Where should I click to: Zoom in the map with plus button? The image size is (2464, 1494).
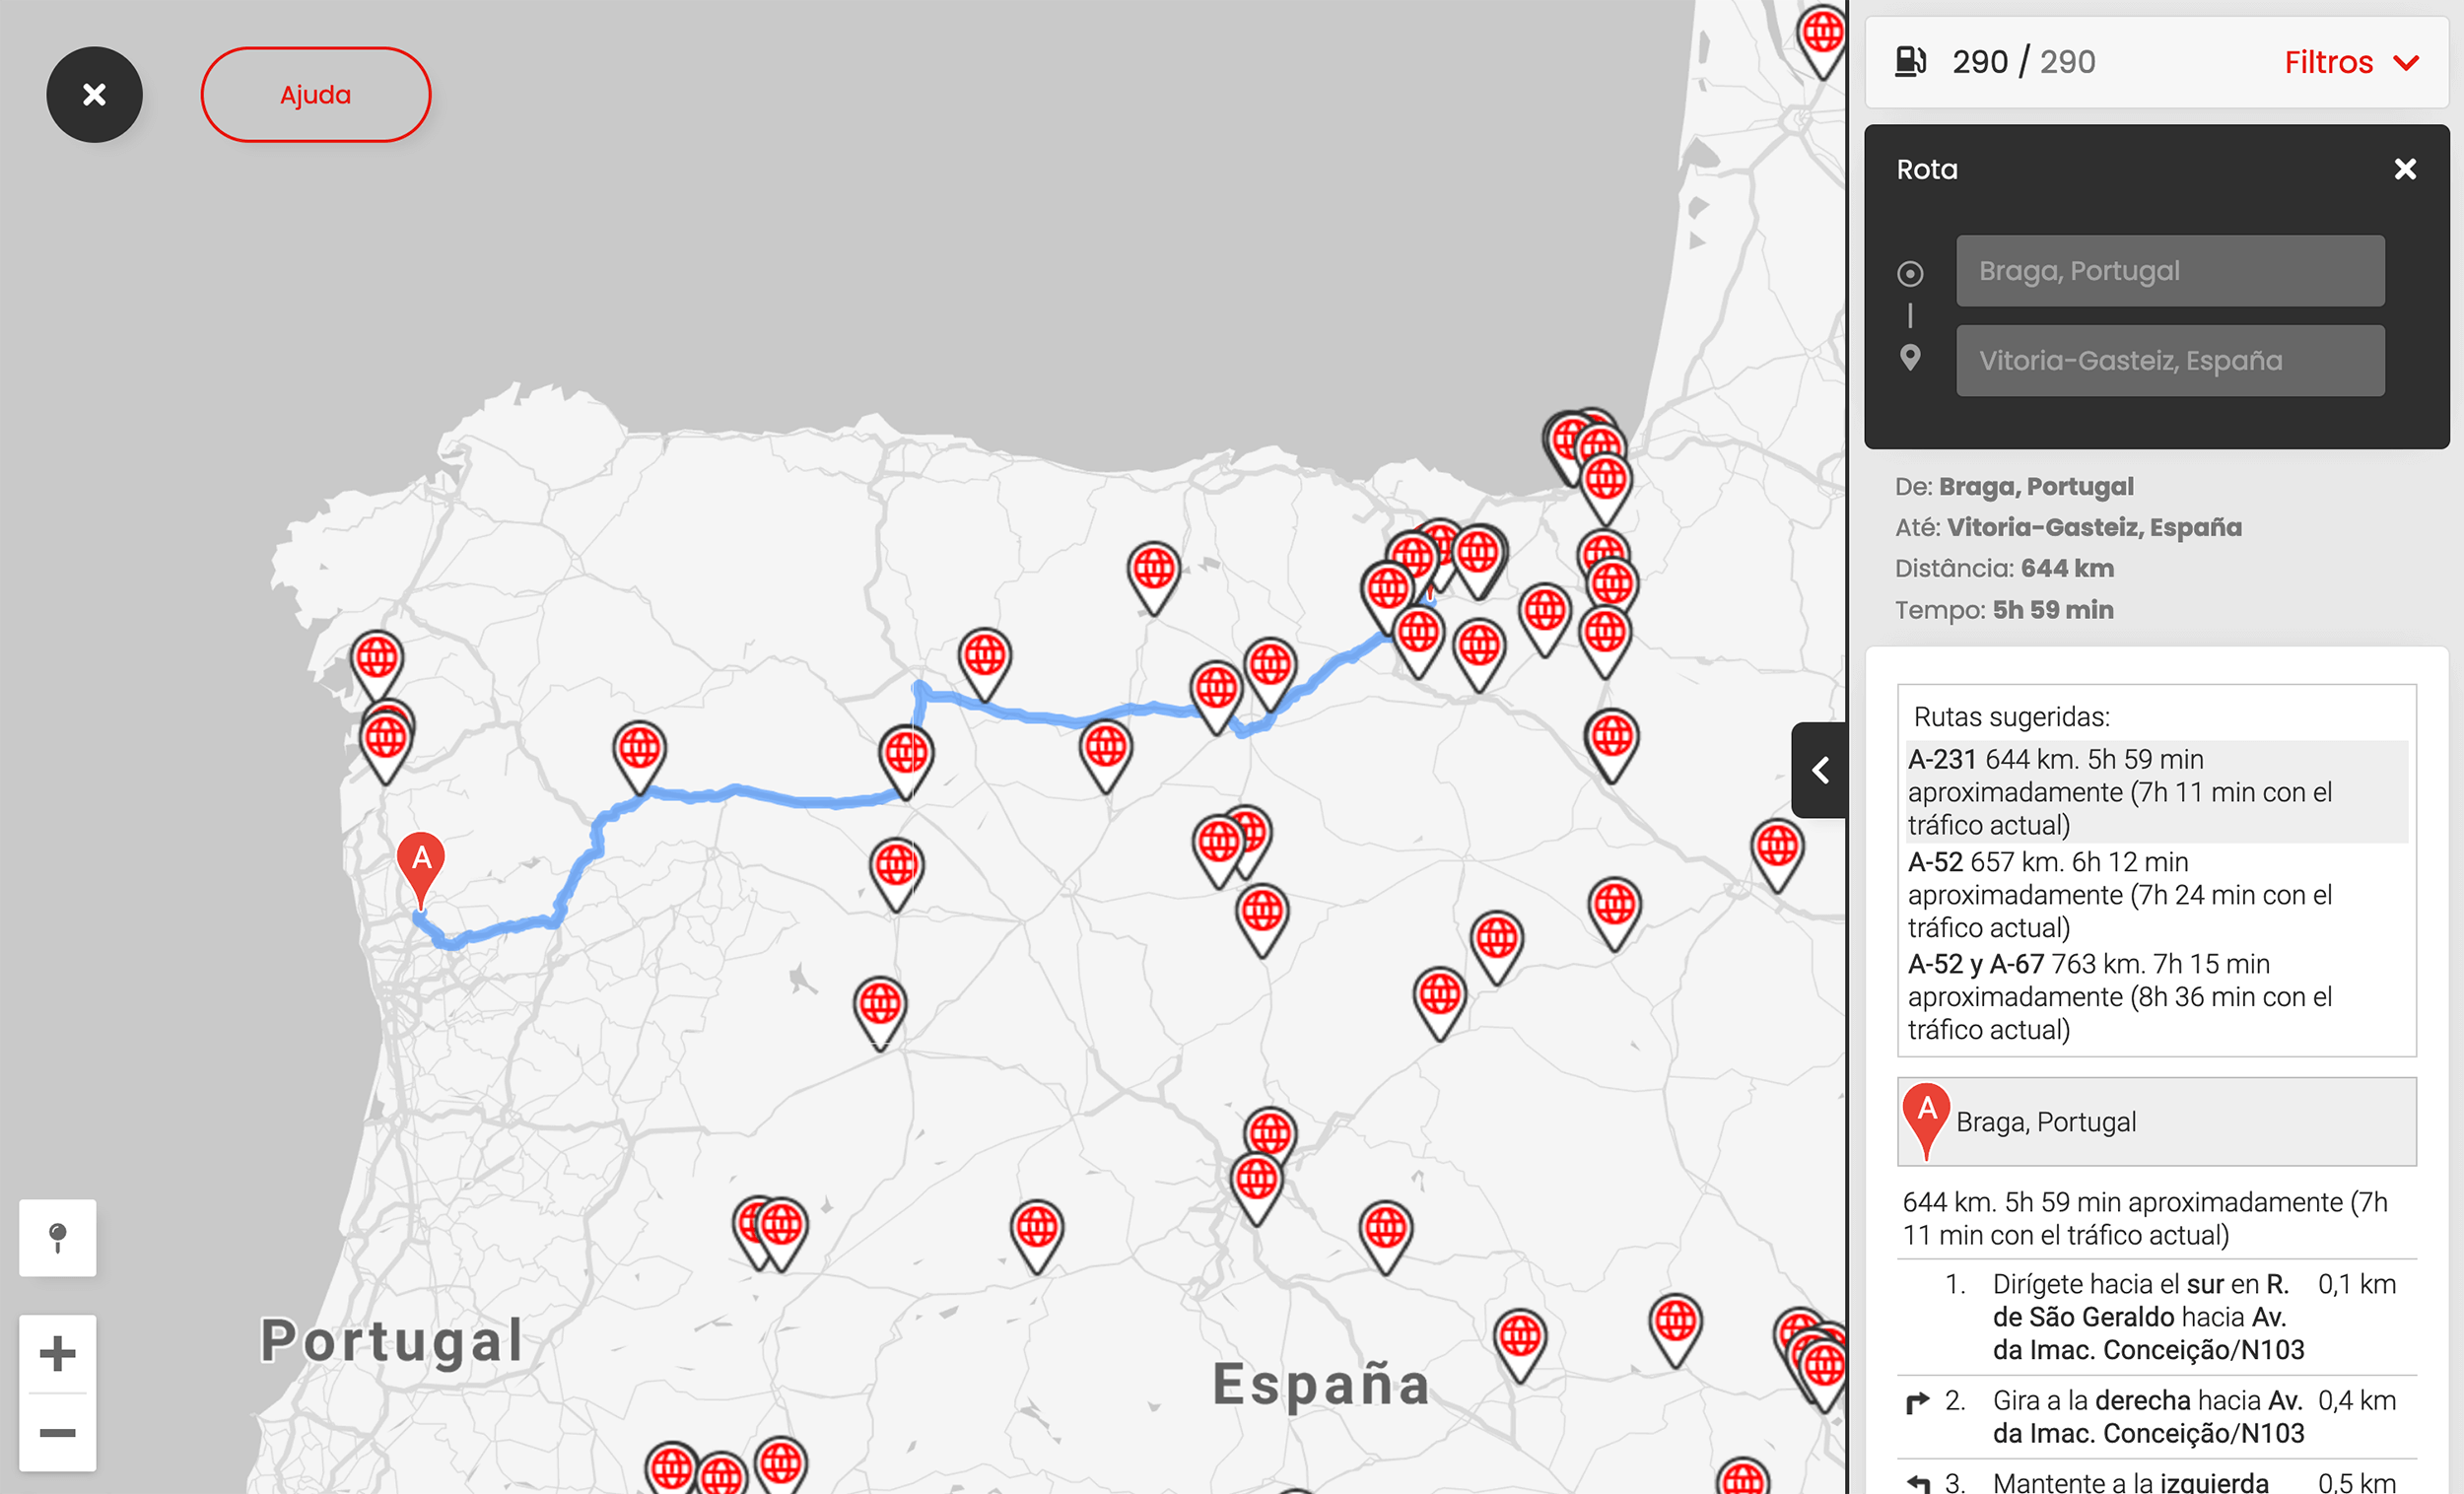[x=57, y=1353]
